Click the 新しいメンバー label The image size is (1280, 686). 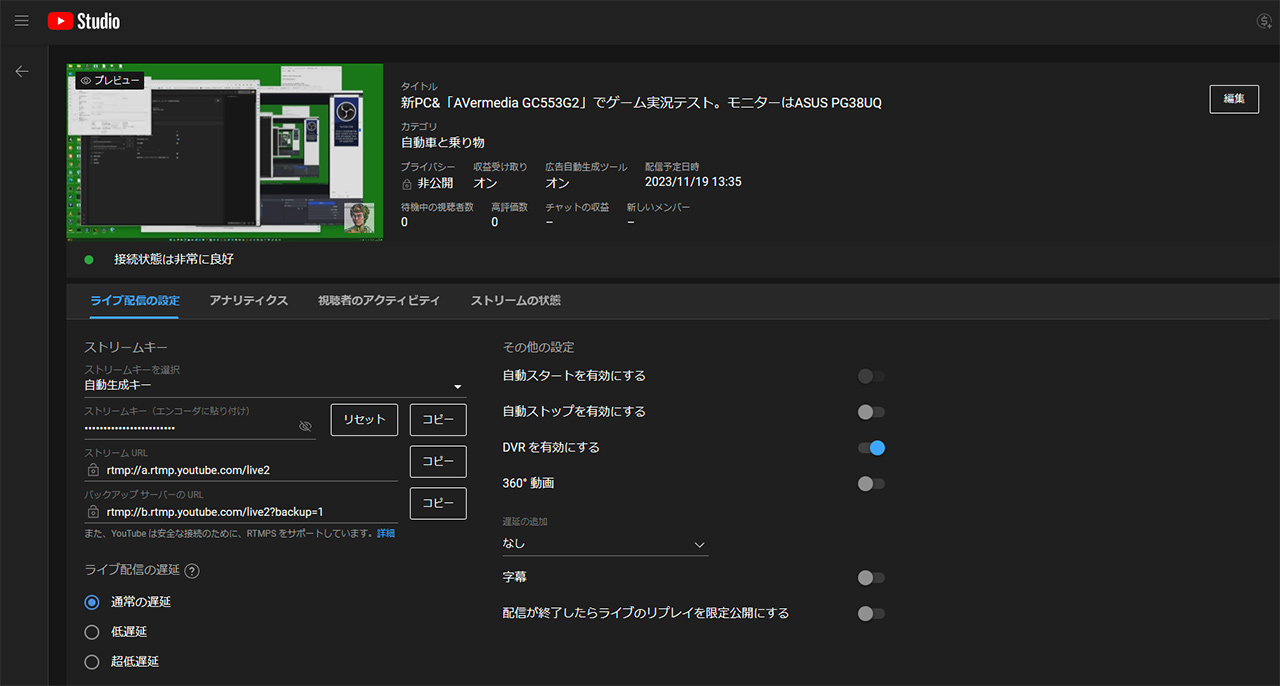658,207
